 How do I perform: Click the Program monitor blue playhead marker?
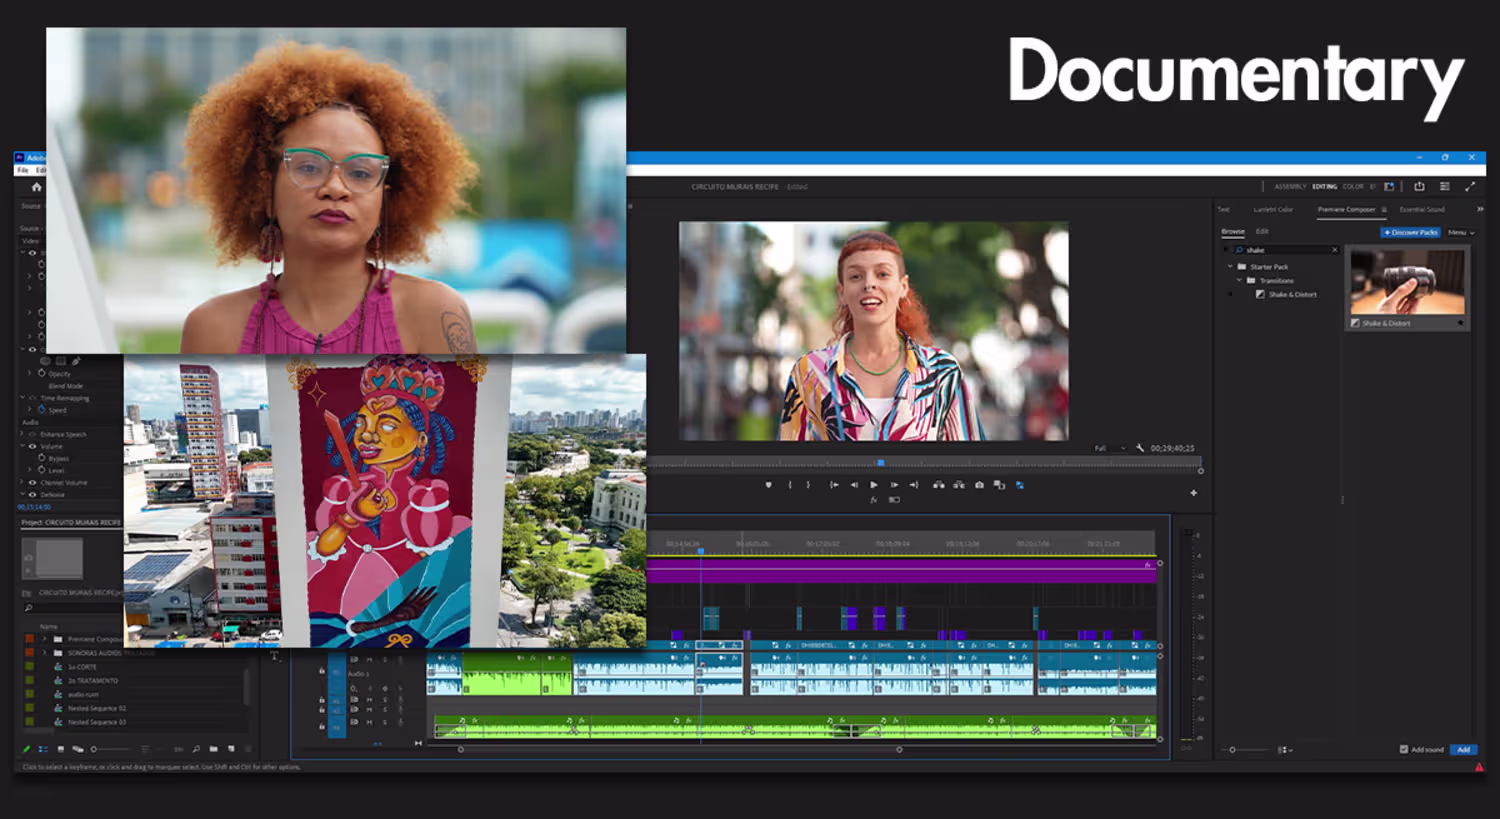pos(881,463)
